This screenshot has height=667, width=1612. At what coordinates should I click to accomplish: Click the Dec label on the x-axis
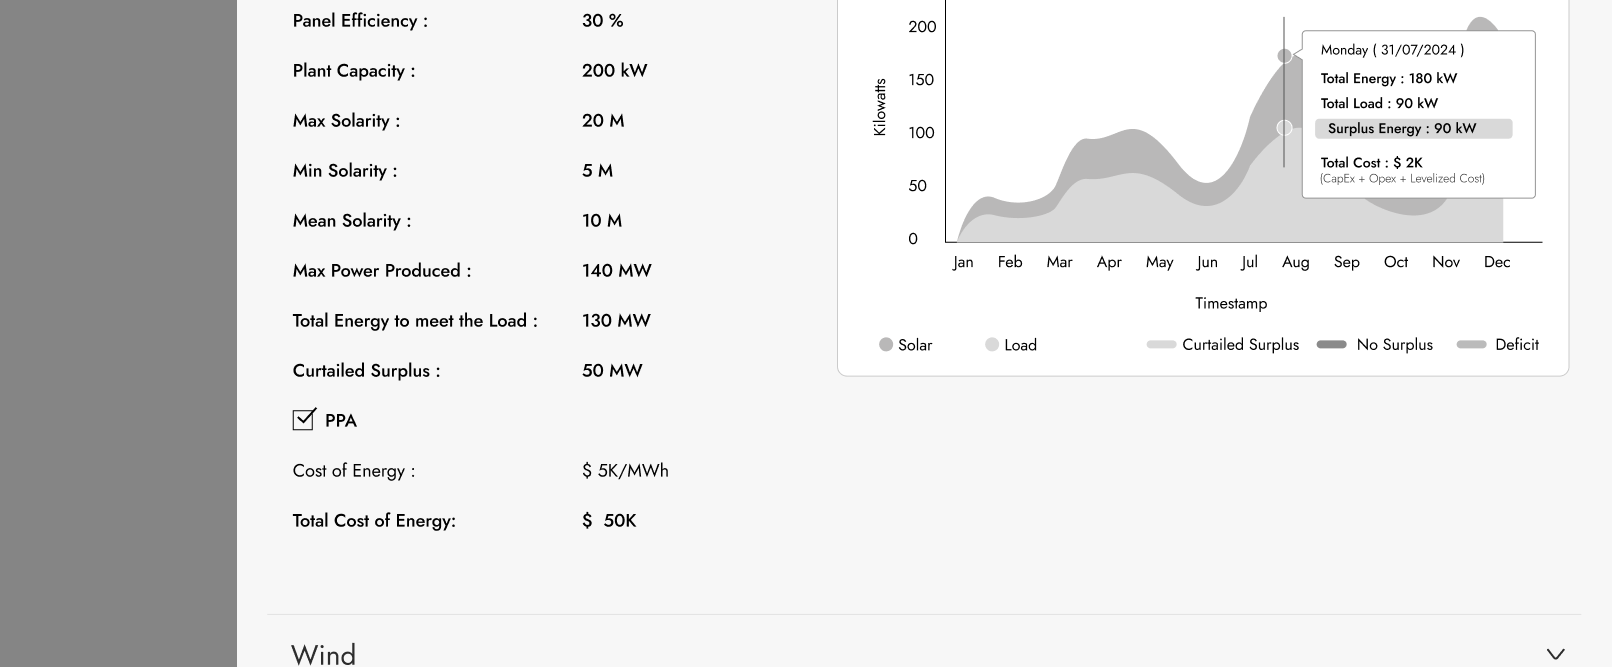tap(1497, 262)
